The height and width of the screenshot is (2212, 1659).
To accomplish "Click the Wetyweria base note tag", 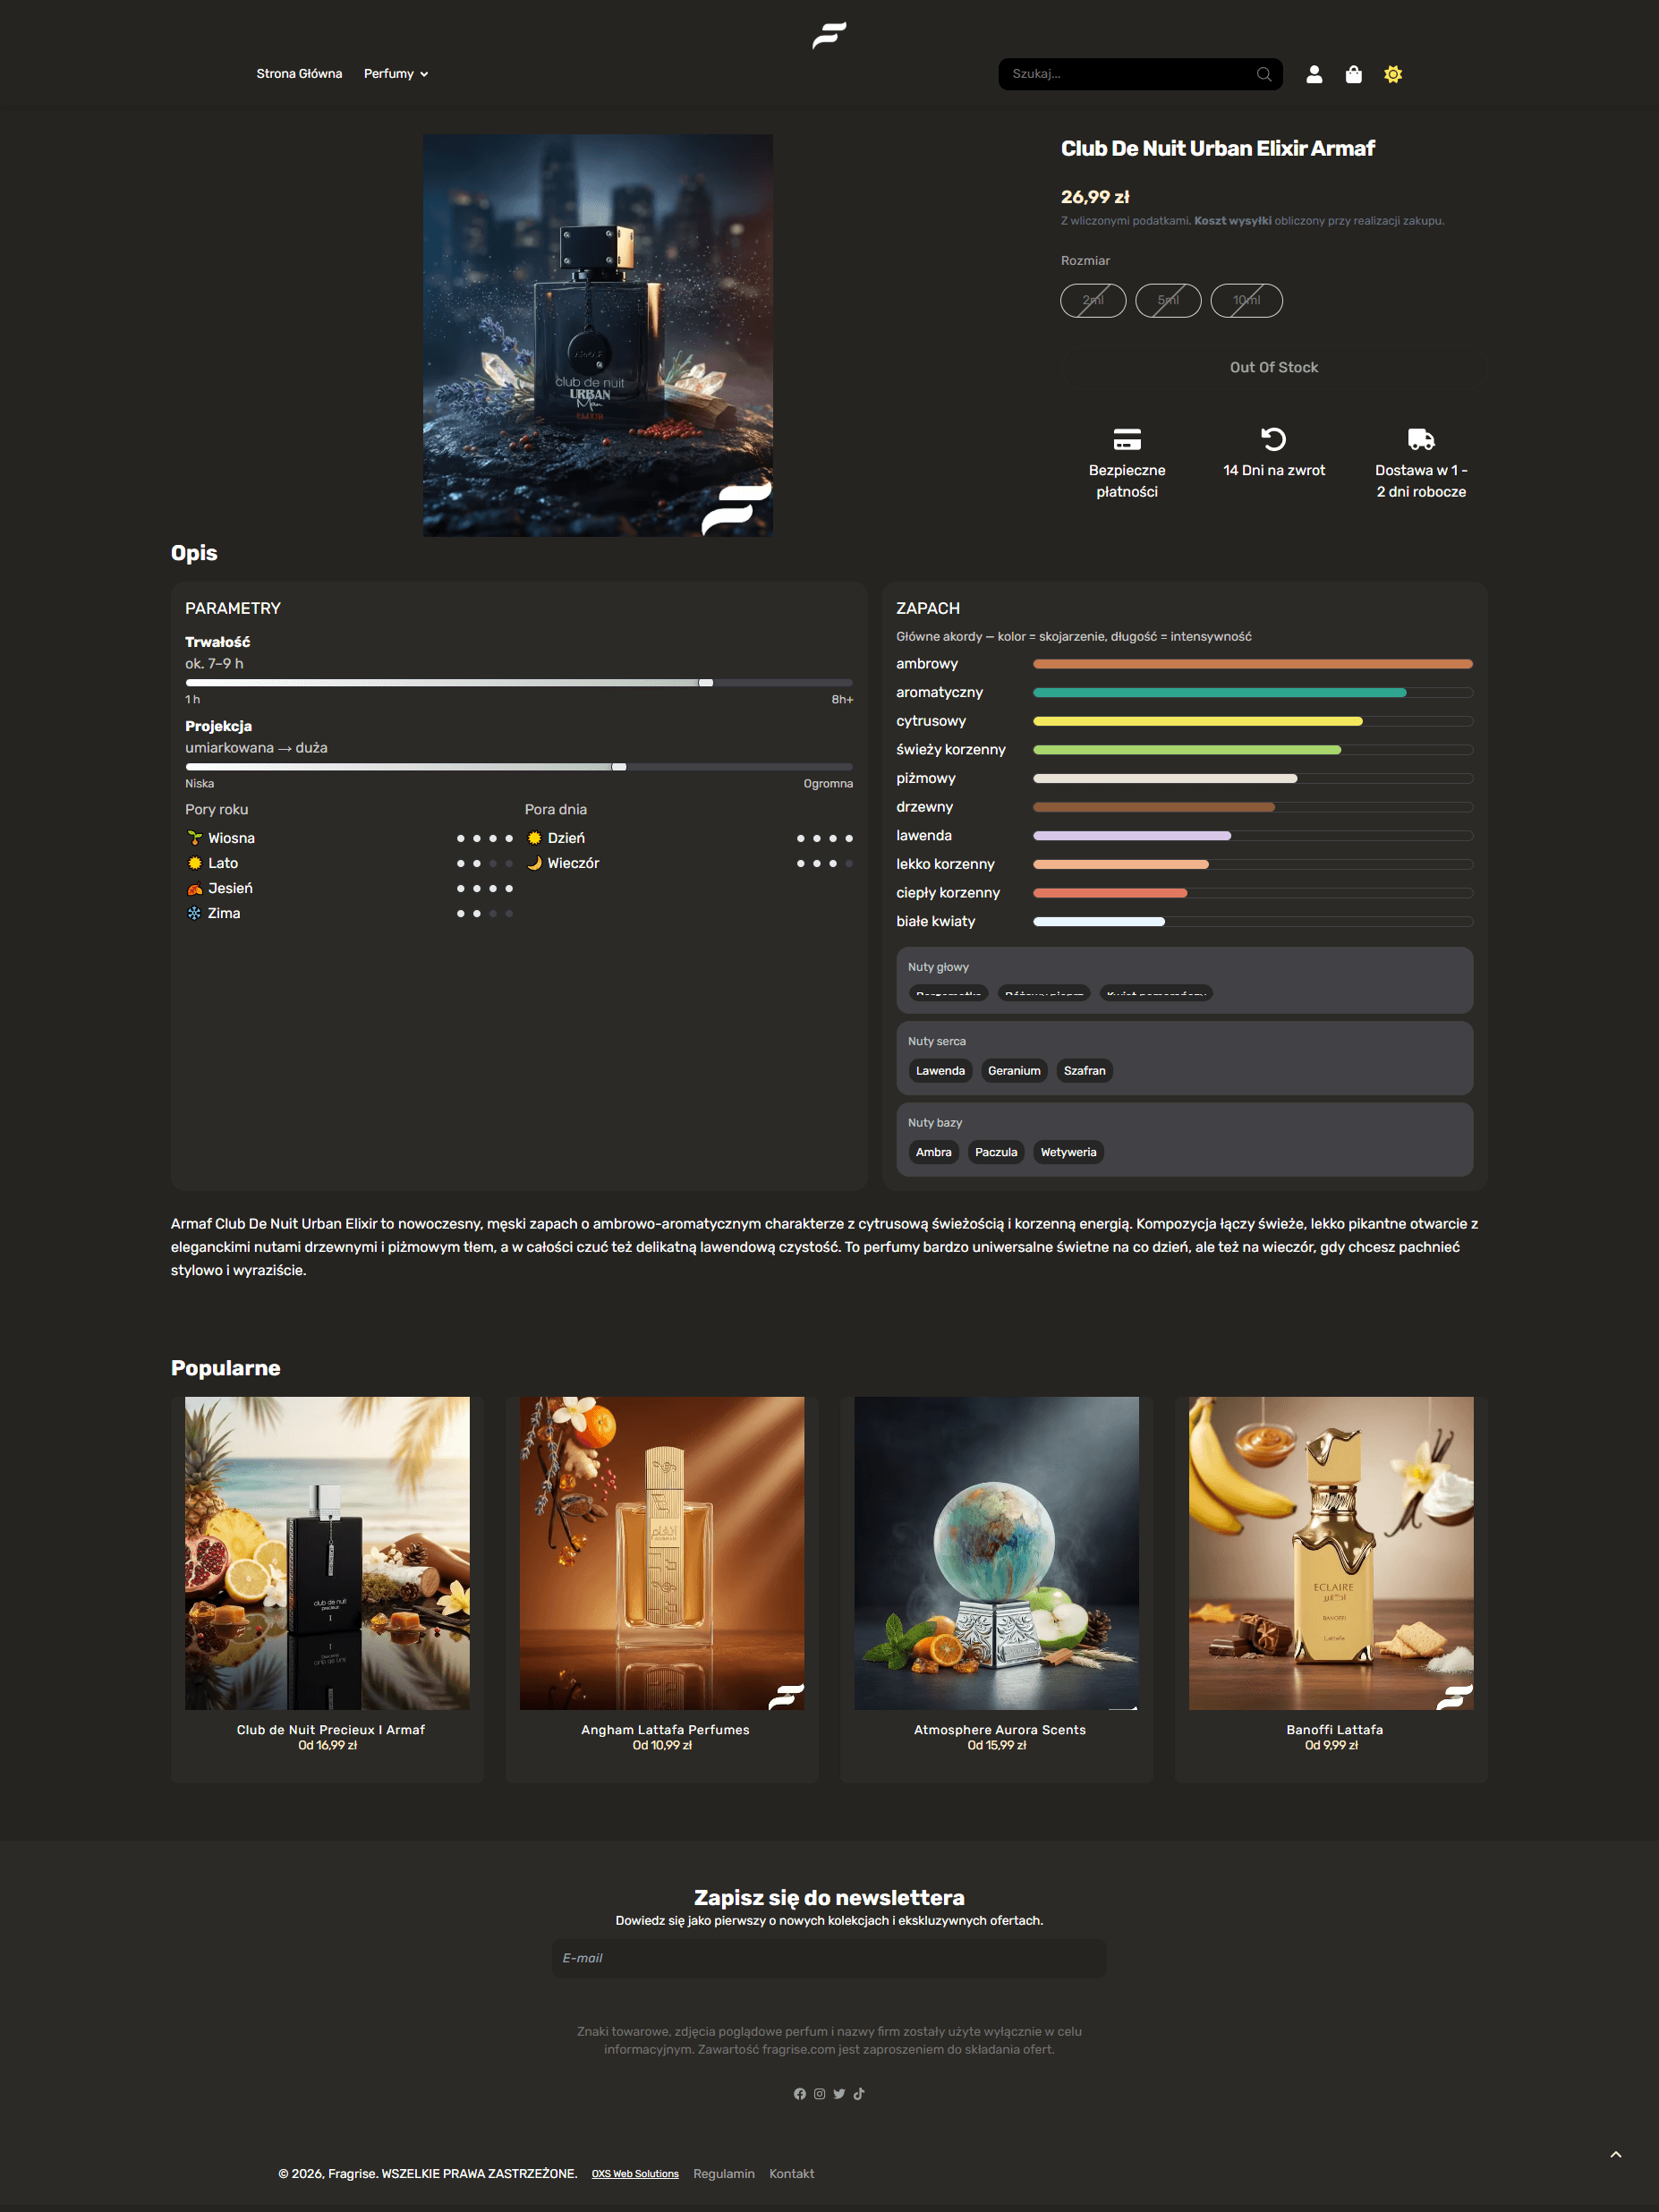I will click(x=1068, y=1153).
